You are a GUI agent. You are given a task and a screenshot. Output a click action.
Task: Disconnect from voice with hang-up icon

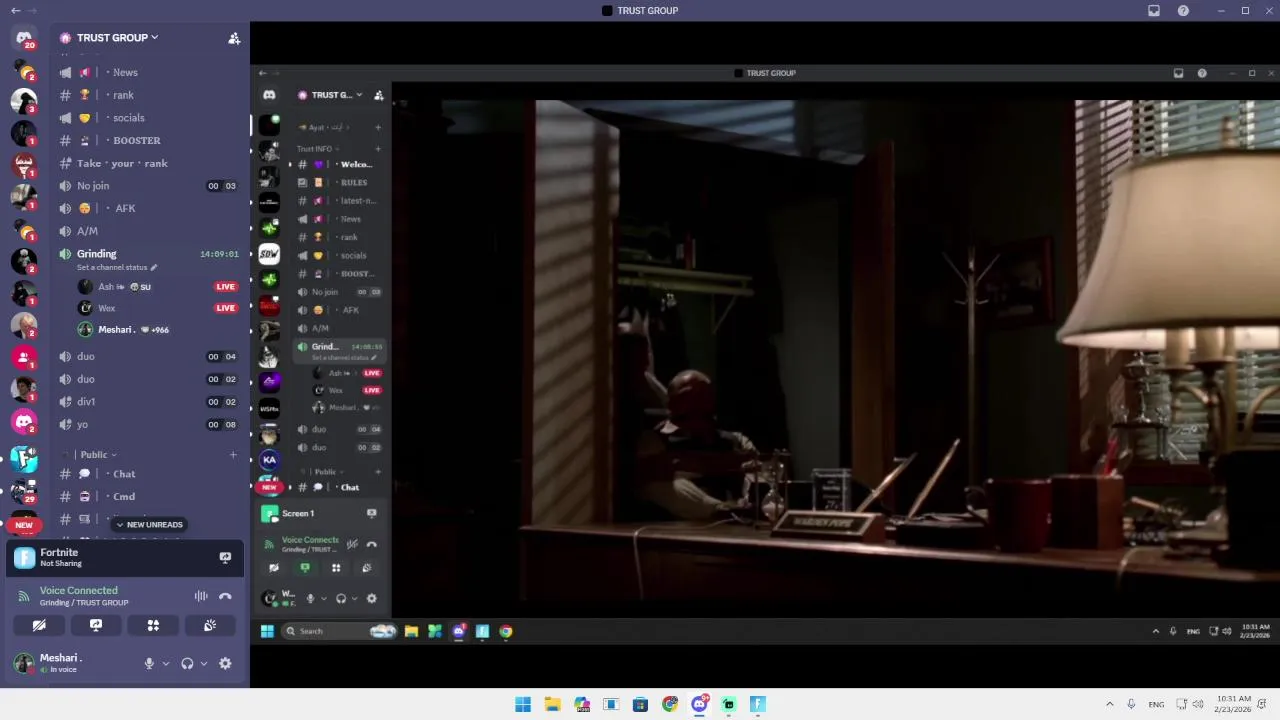225,596
